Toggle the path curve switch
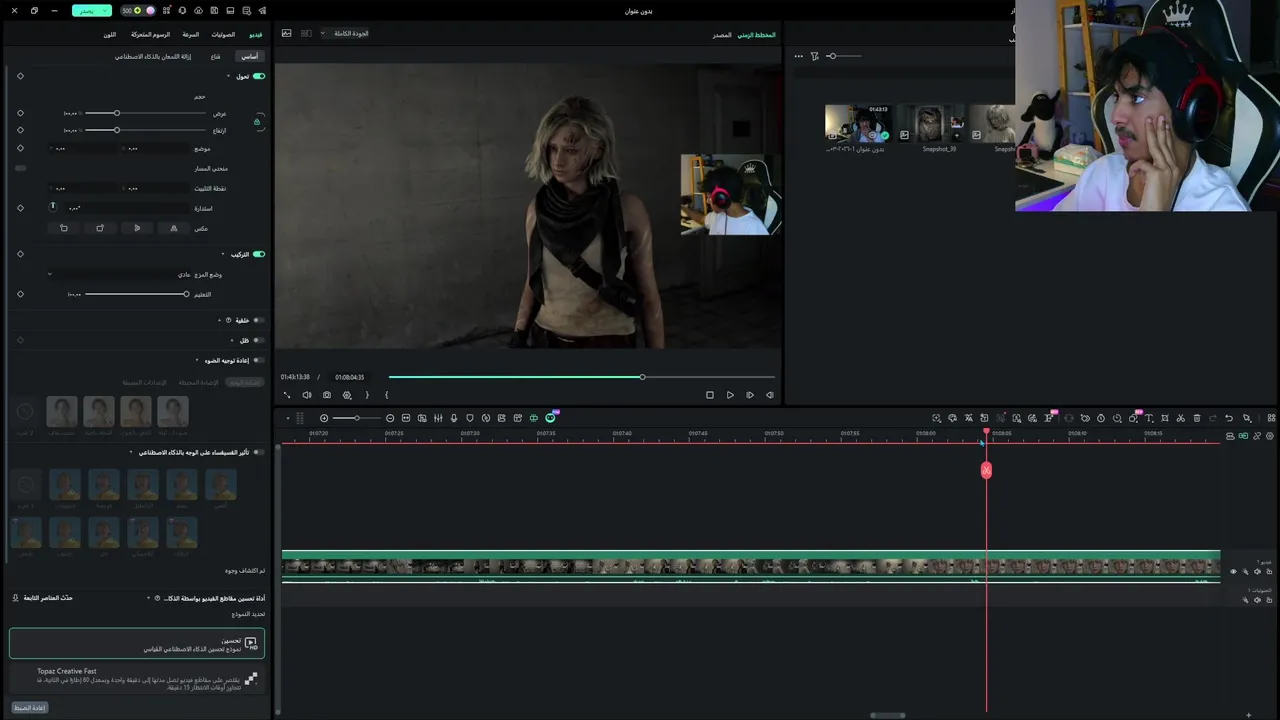 click(20, 168)
